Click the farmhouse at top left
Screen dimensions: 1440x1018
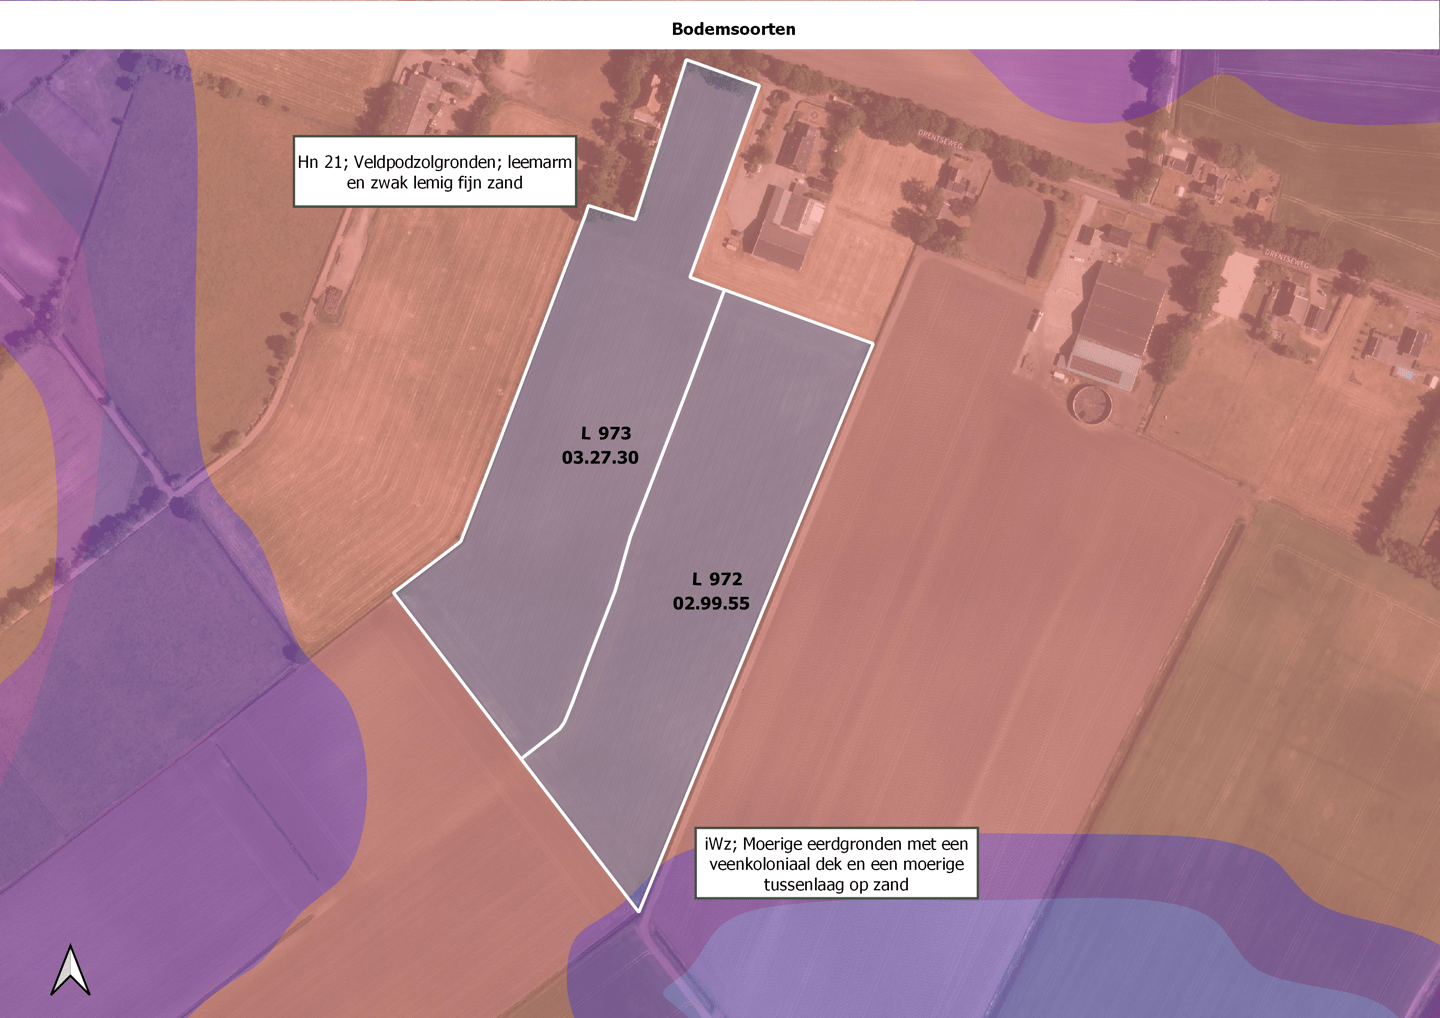(x=420, y=98)
